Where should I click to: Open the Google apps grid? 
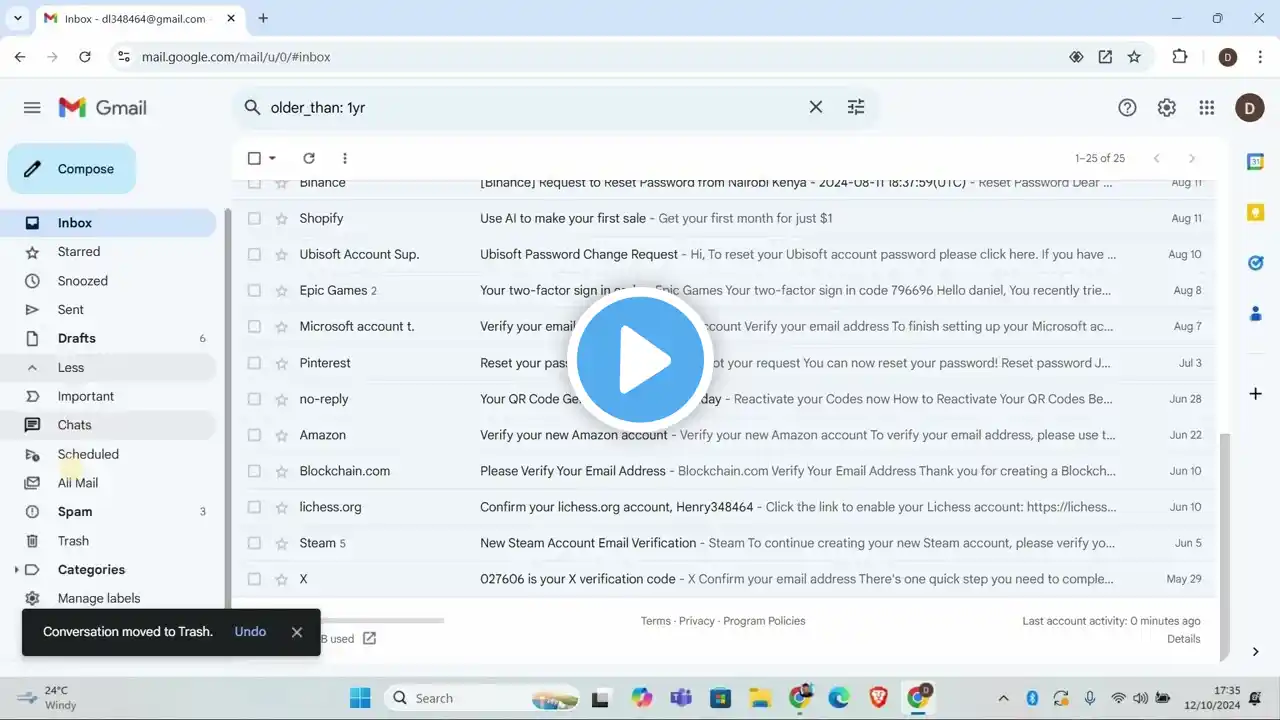point(1207,108)
